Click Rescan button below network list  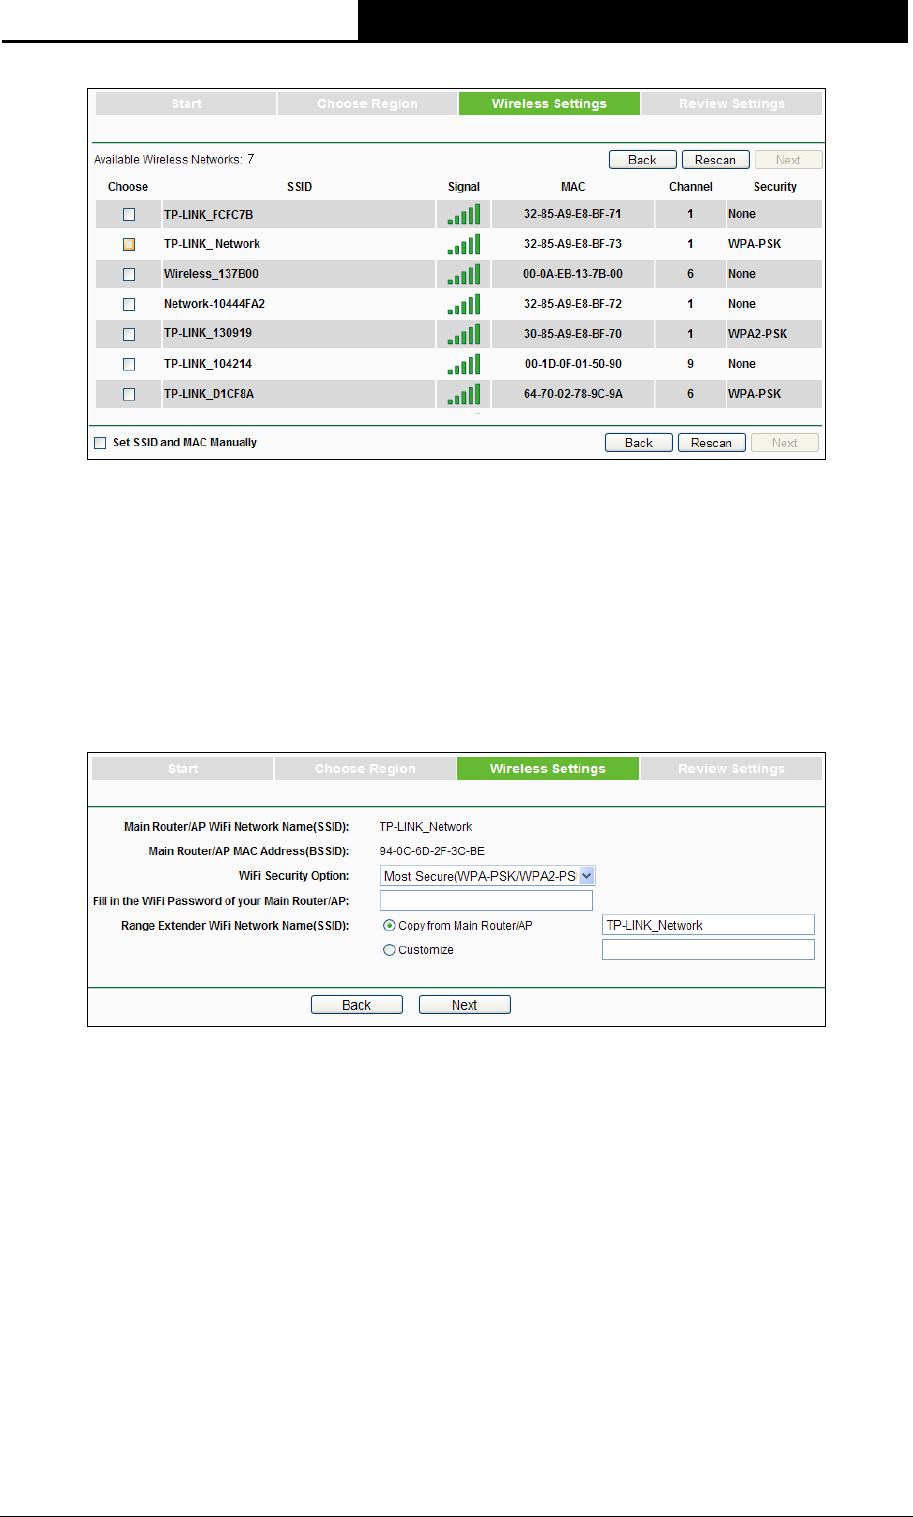(x=712, y=443)
